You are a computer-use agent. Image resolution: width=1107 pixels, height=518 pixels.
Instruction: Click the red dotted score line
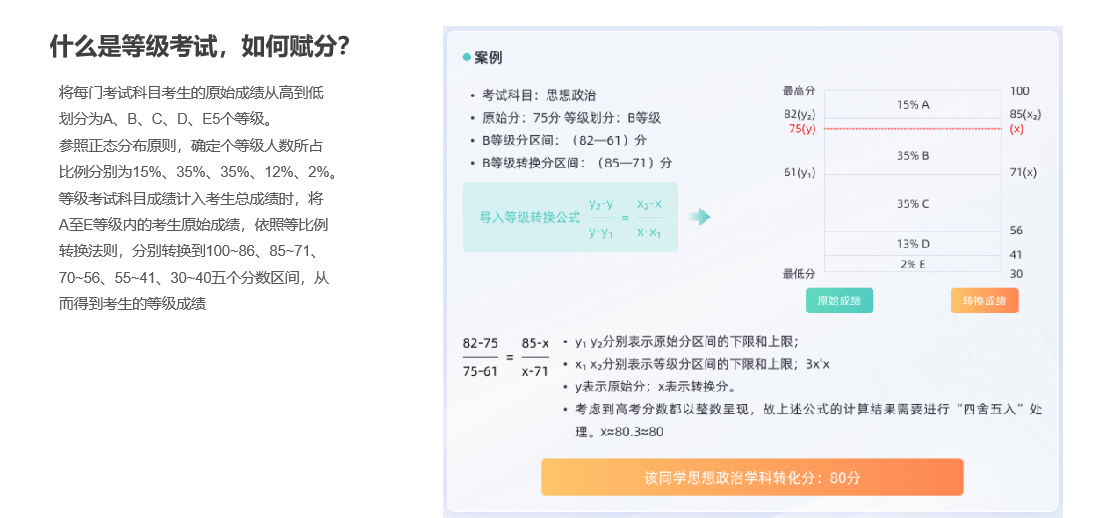913,128
